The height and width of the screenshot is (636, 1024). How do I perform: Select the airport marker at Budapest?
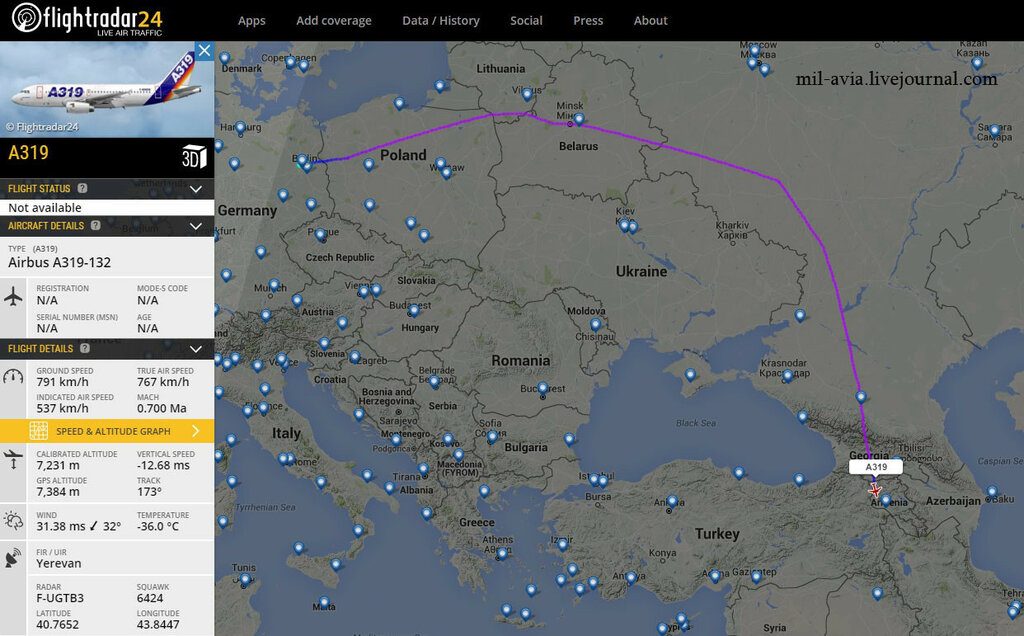click(x=413, y=310)
